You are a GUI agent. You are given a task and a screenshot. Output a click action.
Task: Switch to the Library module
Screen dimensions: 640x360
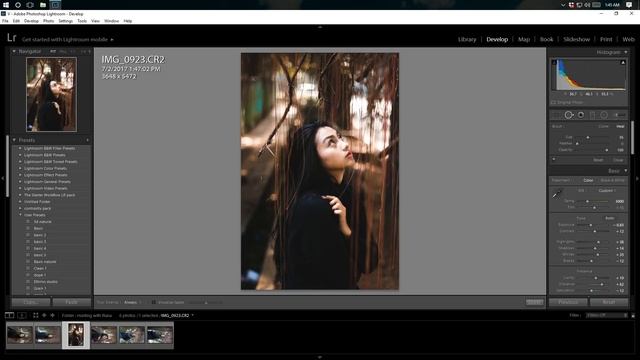click(467, 39)
